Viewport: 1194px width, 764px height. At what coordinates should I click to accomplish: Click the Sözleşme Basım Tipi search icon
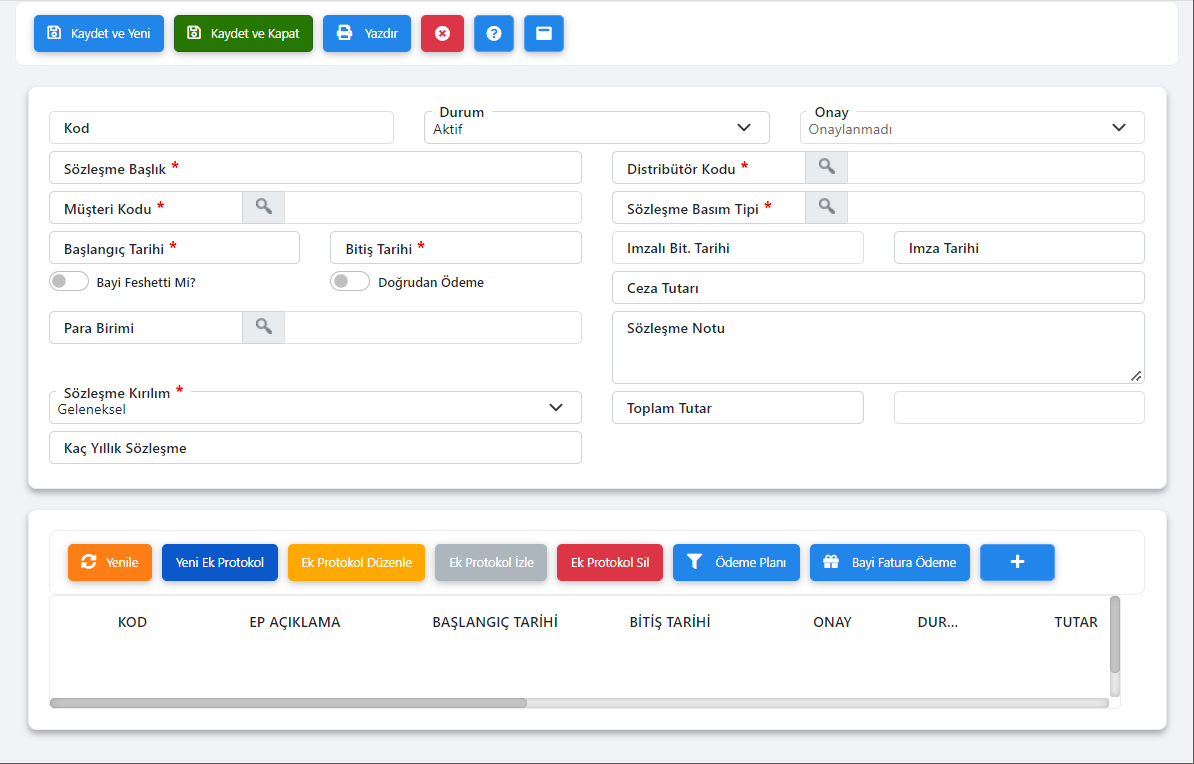[x=826, y=207]
